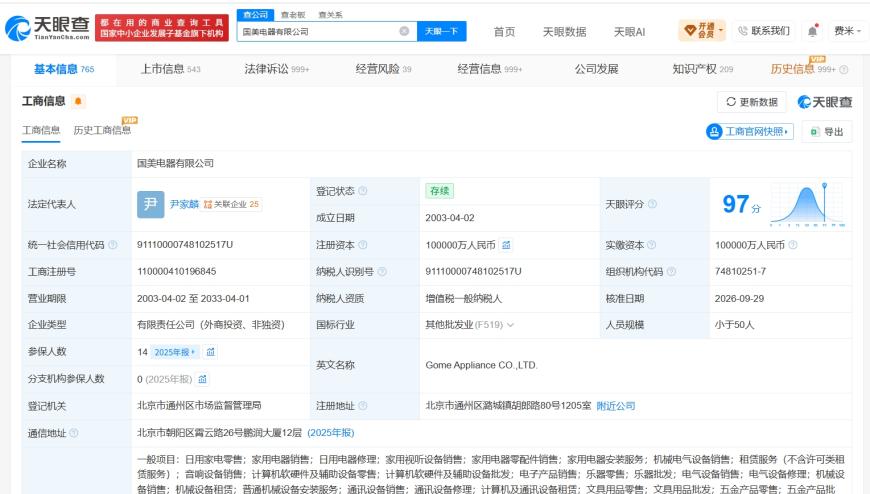Open trend chart icon beside 参保人数
Viewport: 870px width, 494px height.
click(211, 352)
